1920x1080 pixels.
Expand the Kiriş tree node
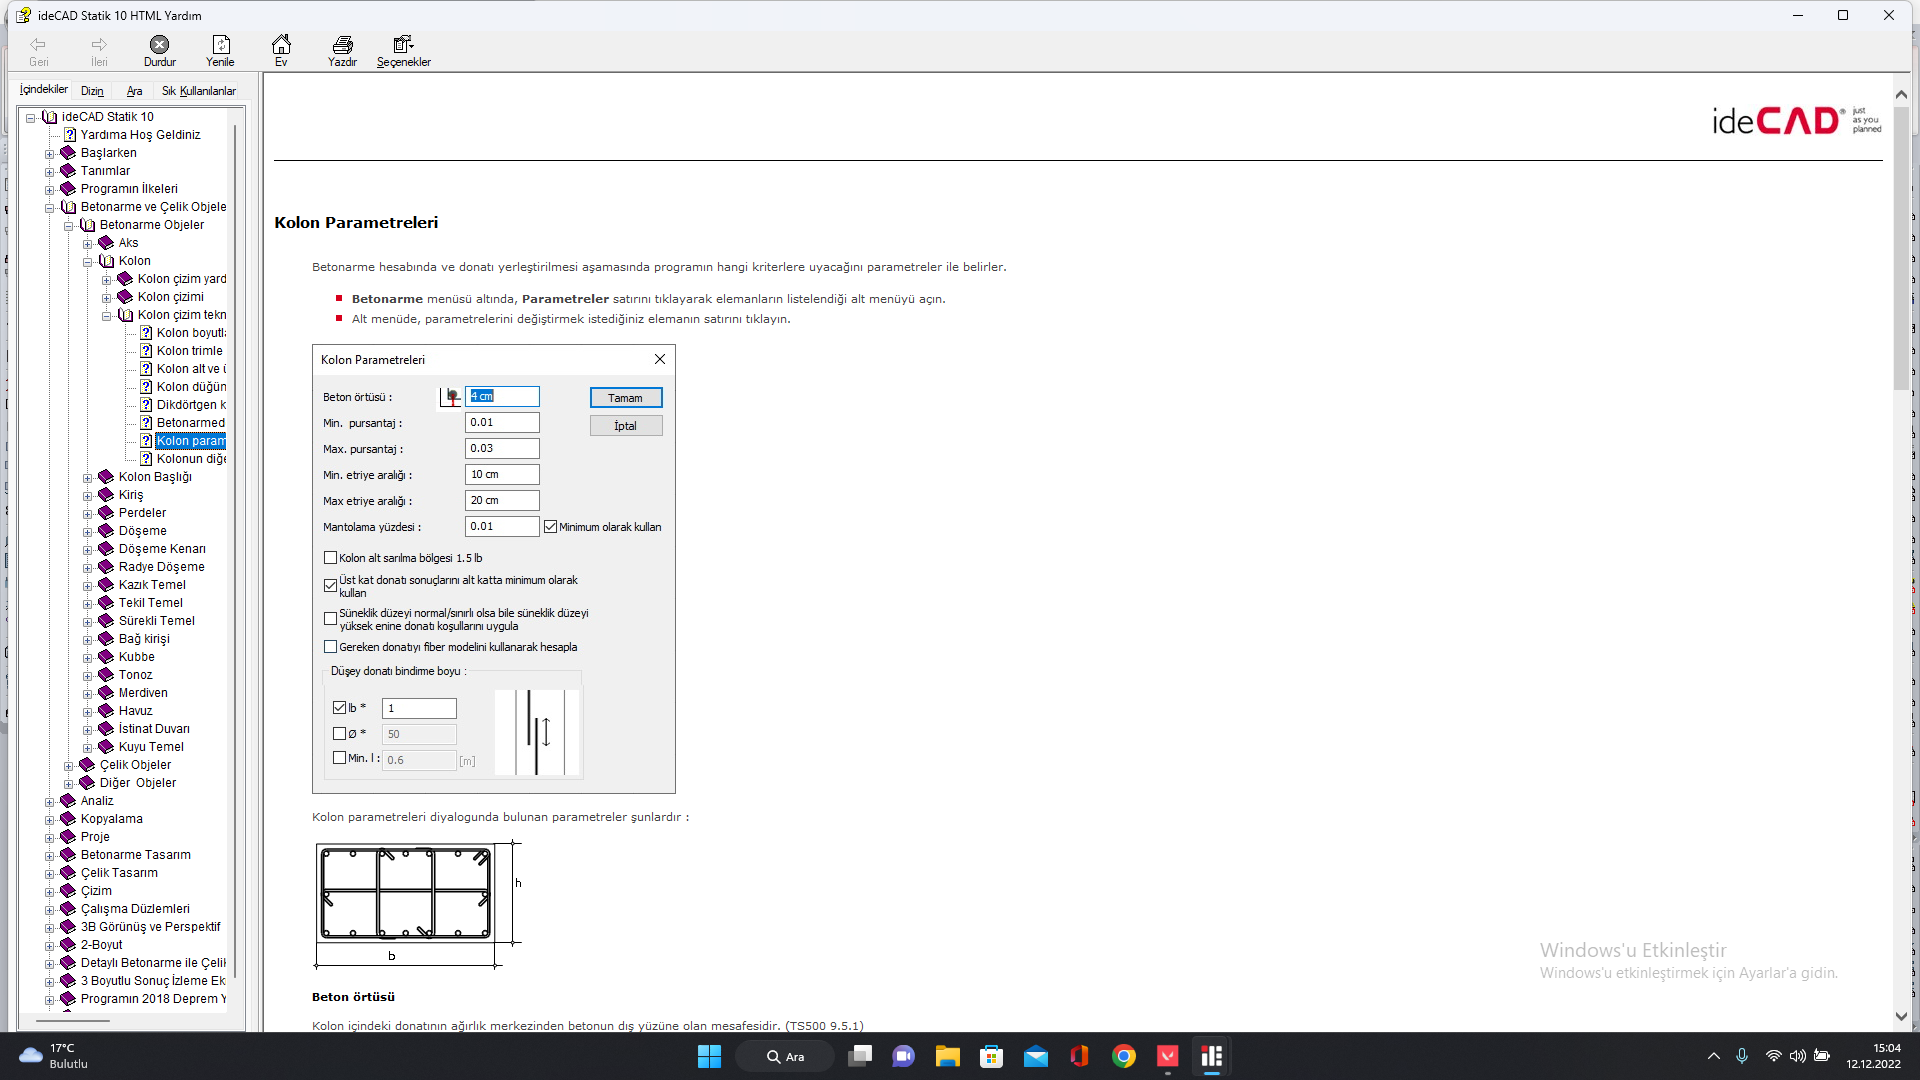87,496
